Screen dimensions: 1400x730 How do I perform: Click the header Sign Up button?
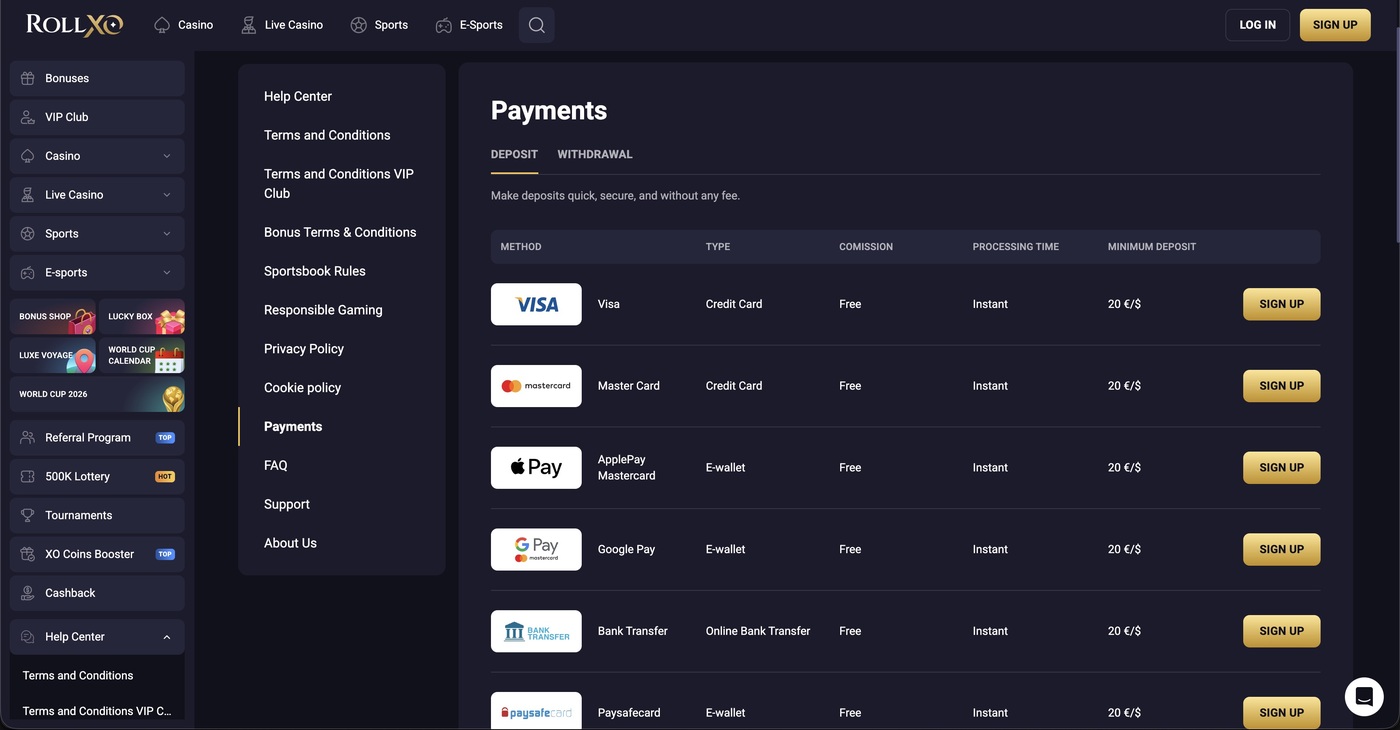coord(1335,25)
